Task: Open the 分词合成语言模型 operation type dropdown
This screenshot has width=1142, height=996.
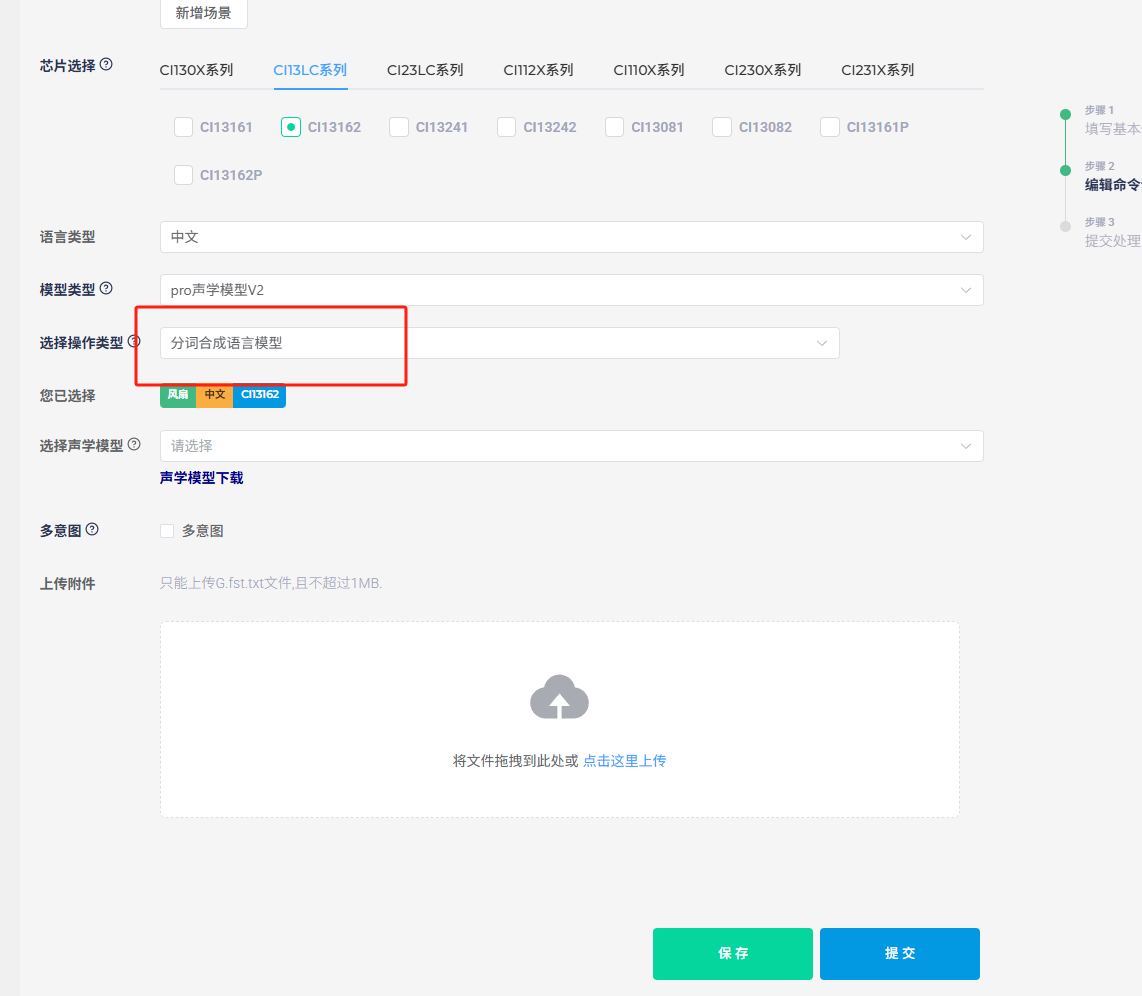Action: pyautogui.click(x=499, y=343)
